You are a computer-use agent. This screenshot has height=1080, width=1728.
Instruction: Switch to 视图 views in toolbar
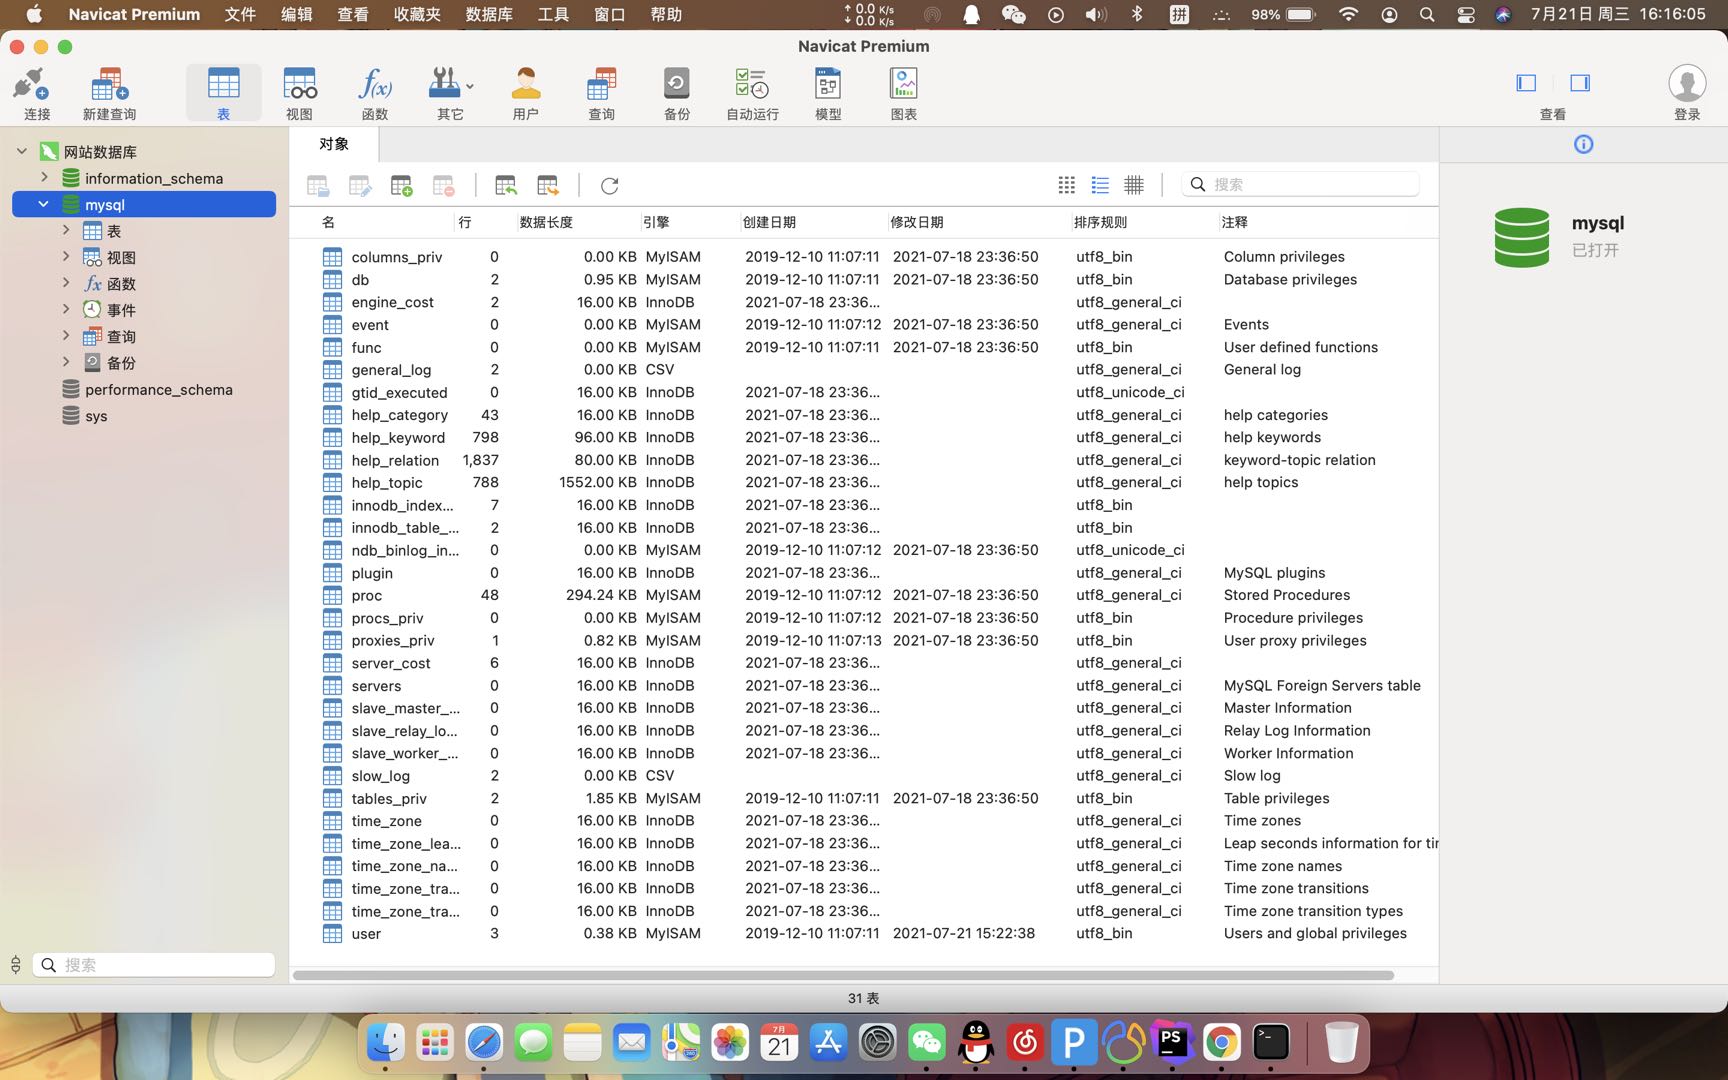[299, 93]
